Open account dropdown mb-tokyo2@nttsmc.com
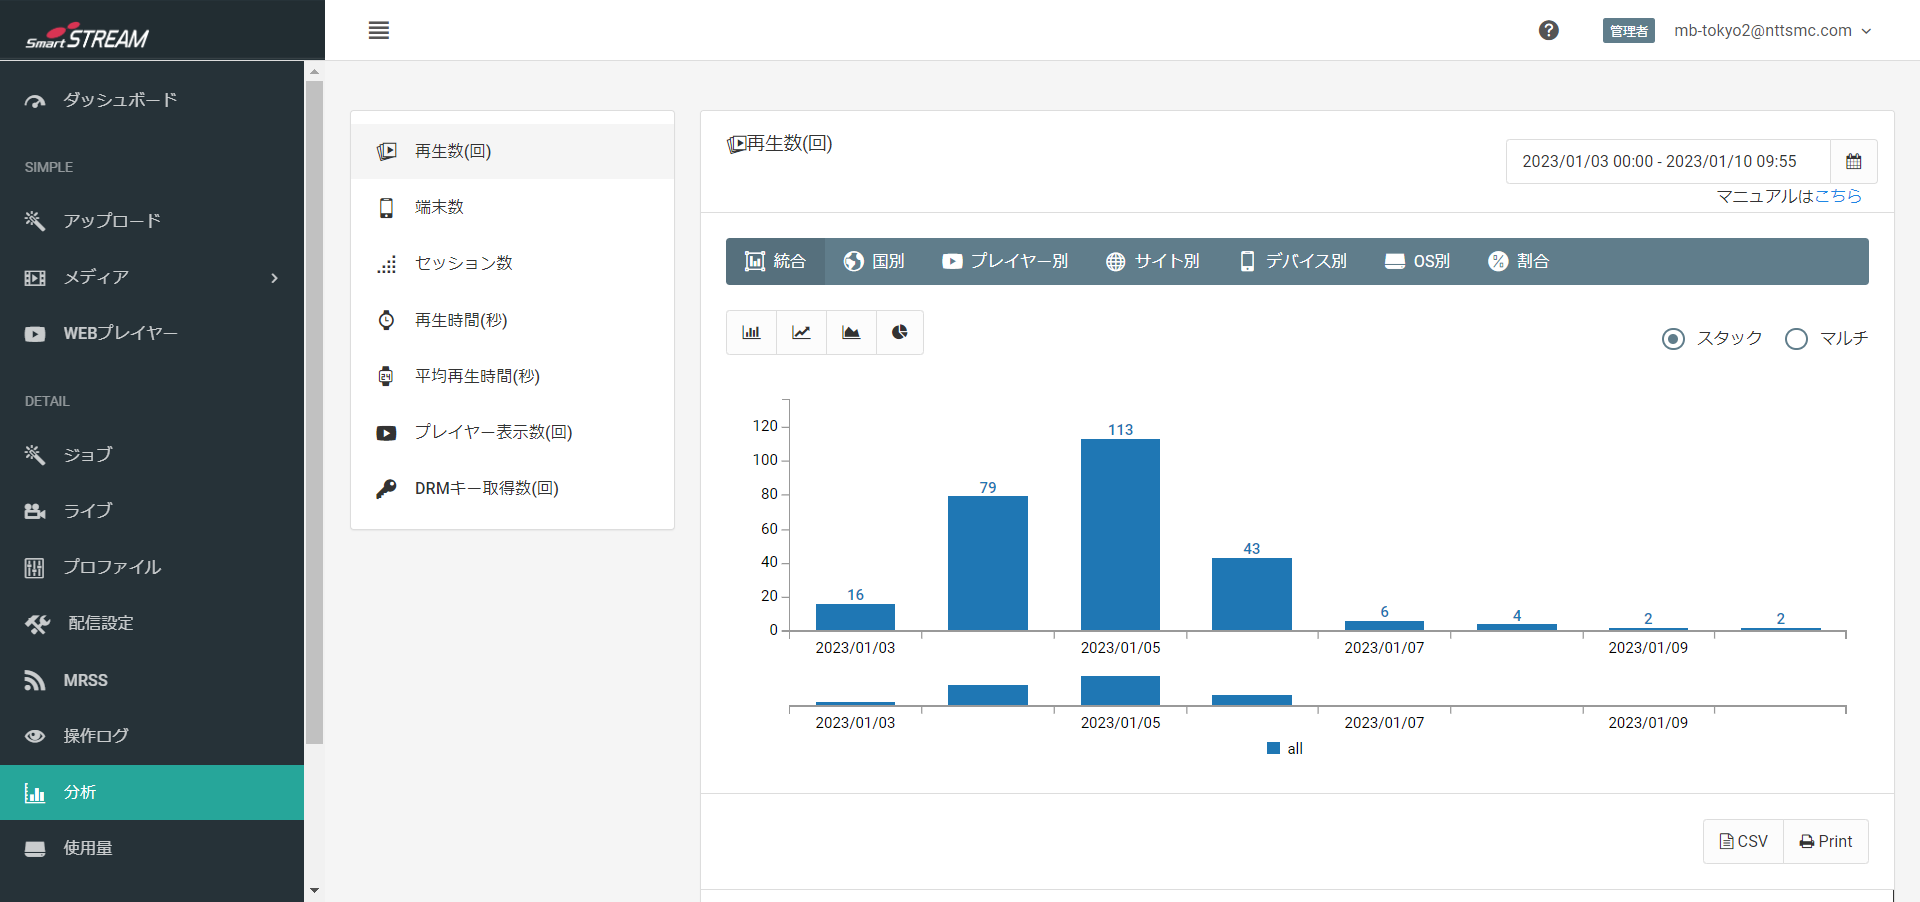1920x902 pixels. click(x=1772, y=31)
